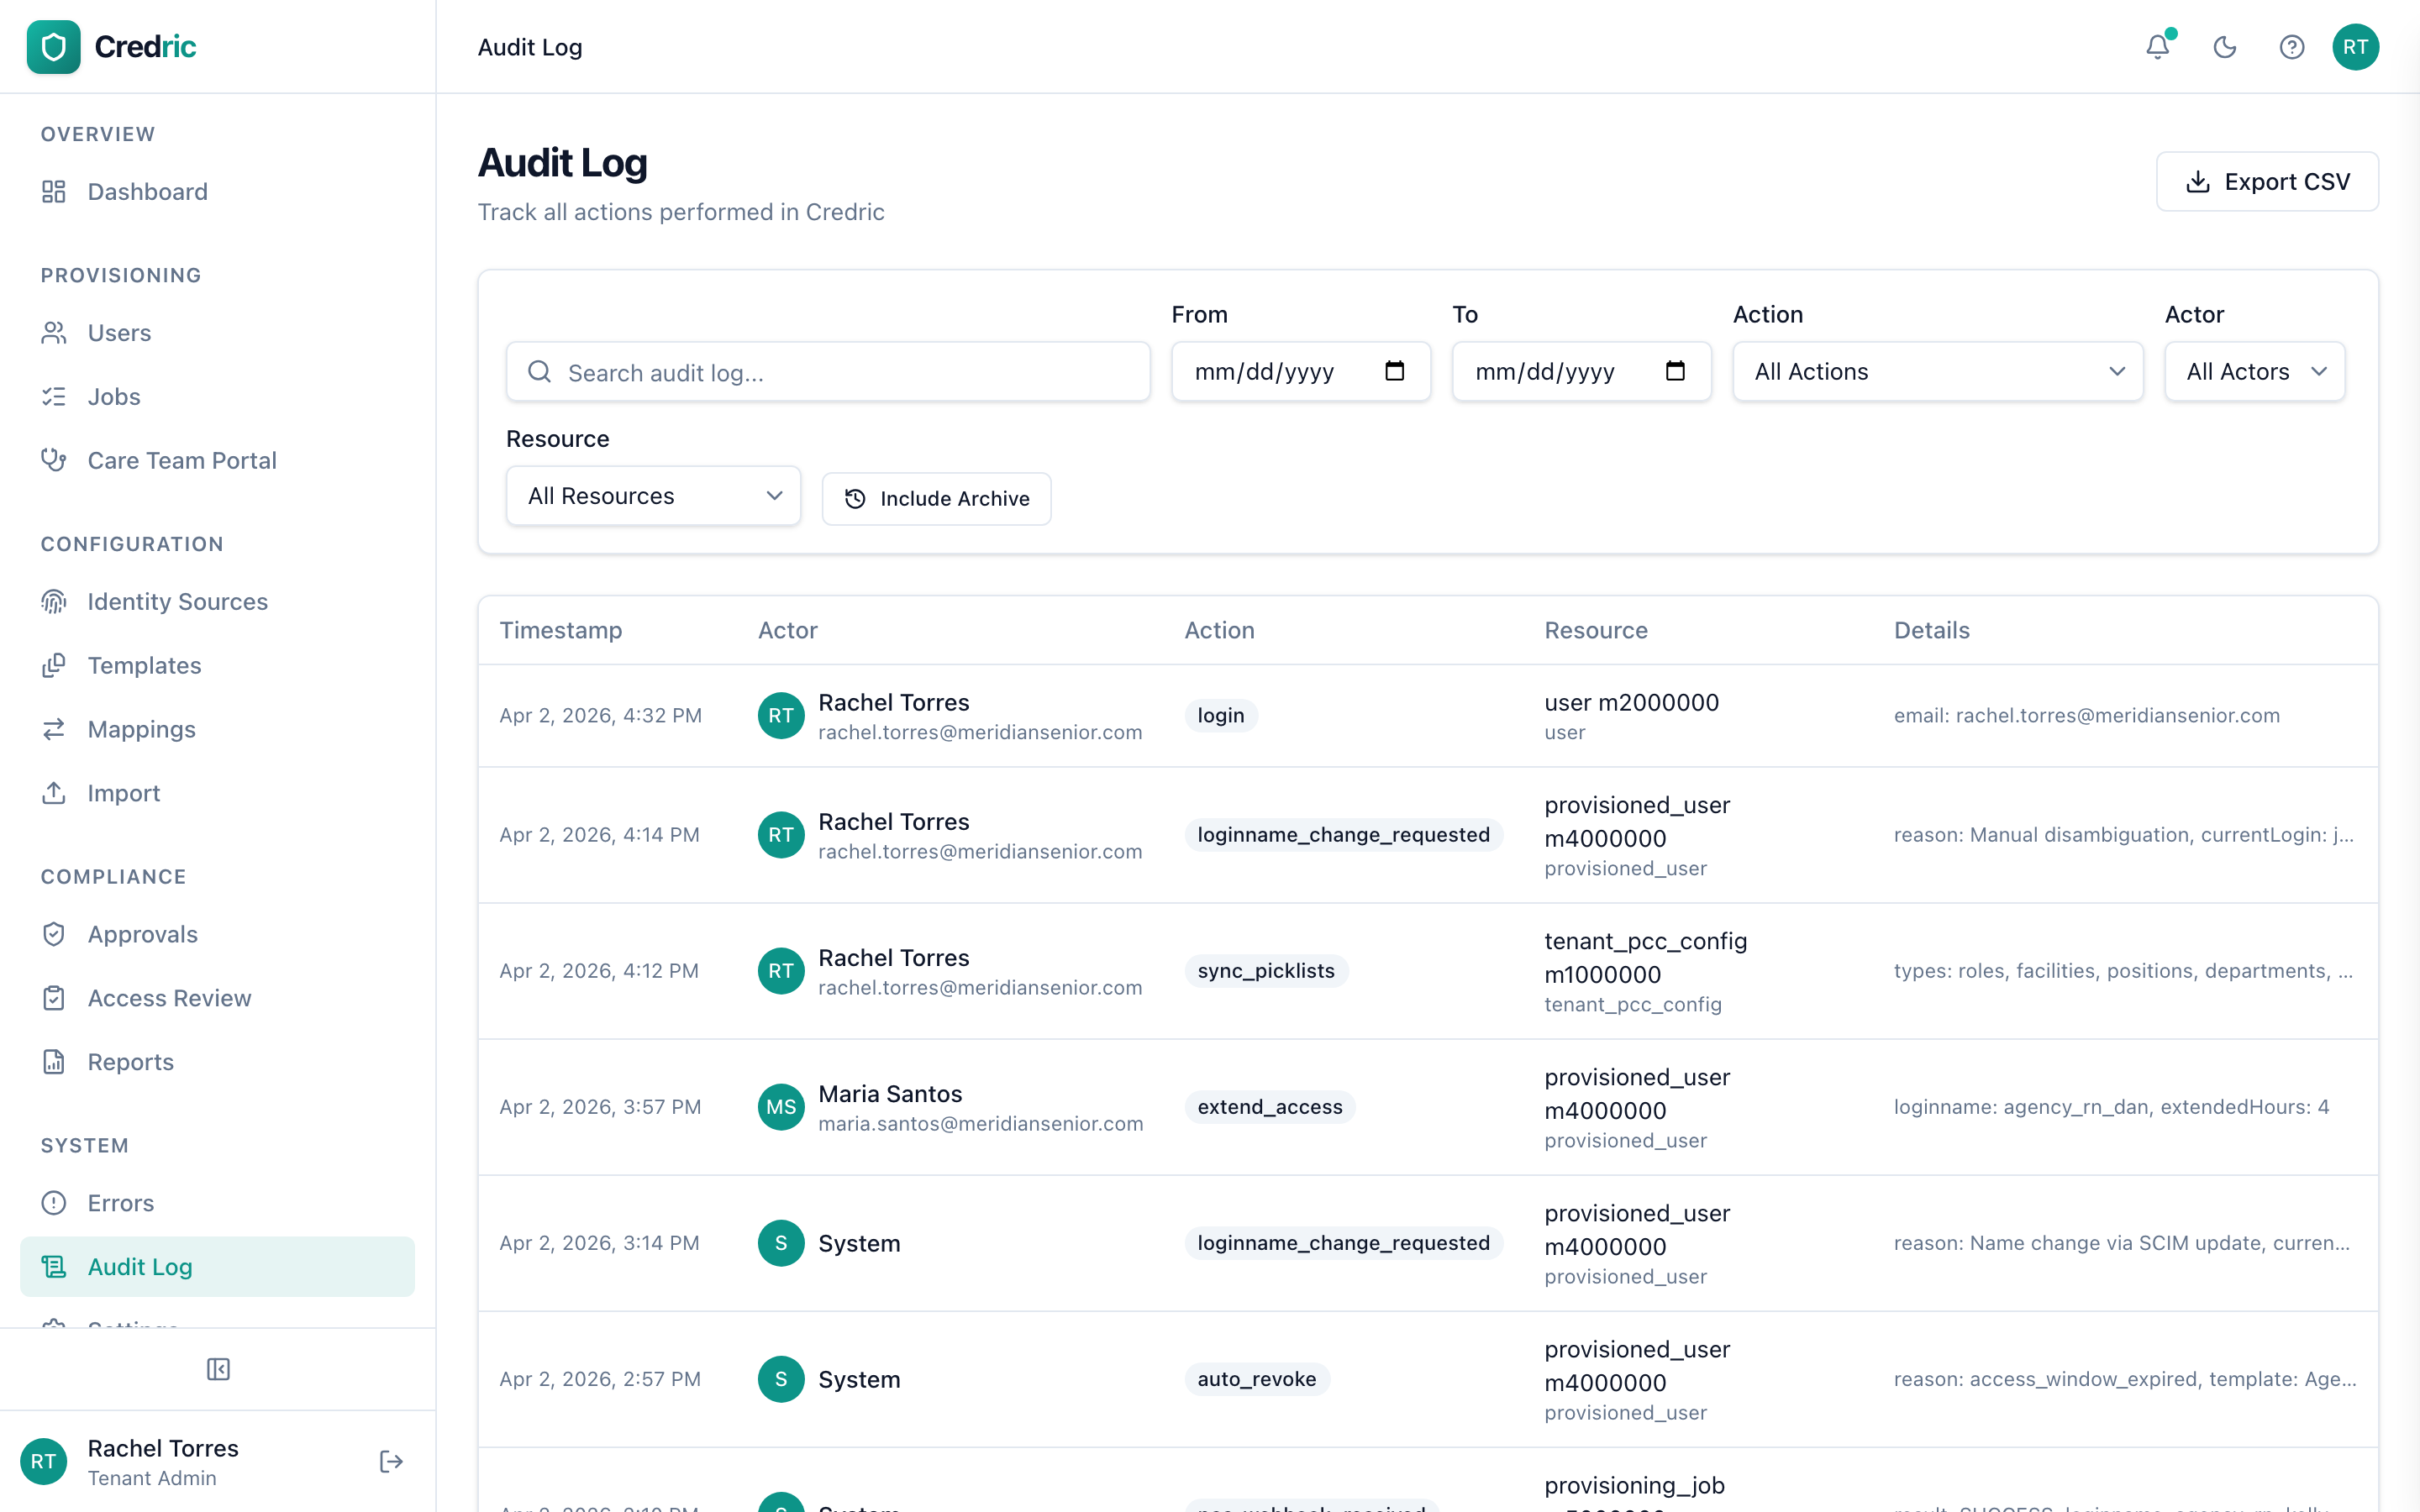Click the RT avatar in the top bar
This screenshot has height=1512, width=2420.
[x=2356, y=47]
